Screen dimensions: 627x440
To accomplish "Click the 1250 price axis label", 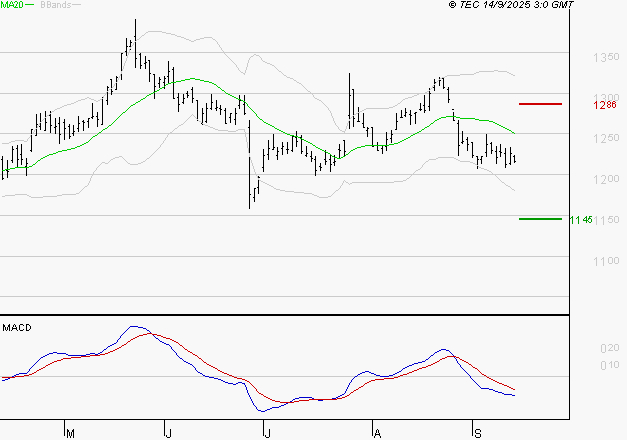I will pos(606,138).
